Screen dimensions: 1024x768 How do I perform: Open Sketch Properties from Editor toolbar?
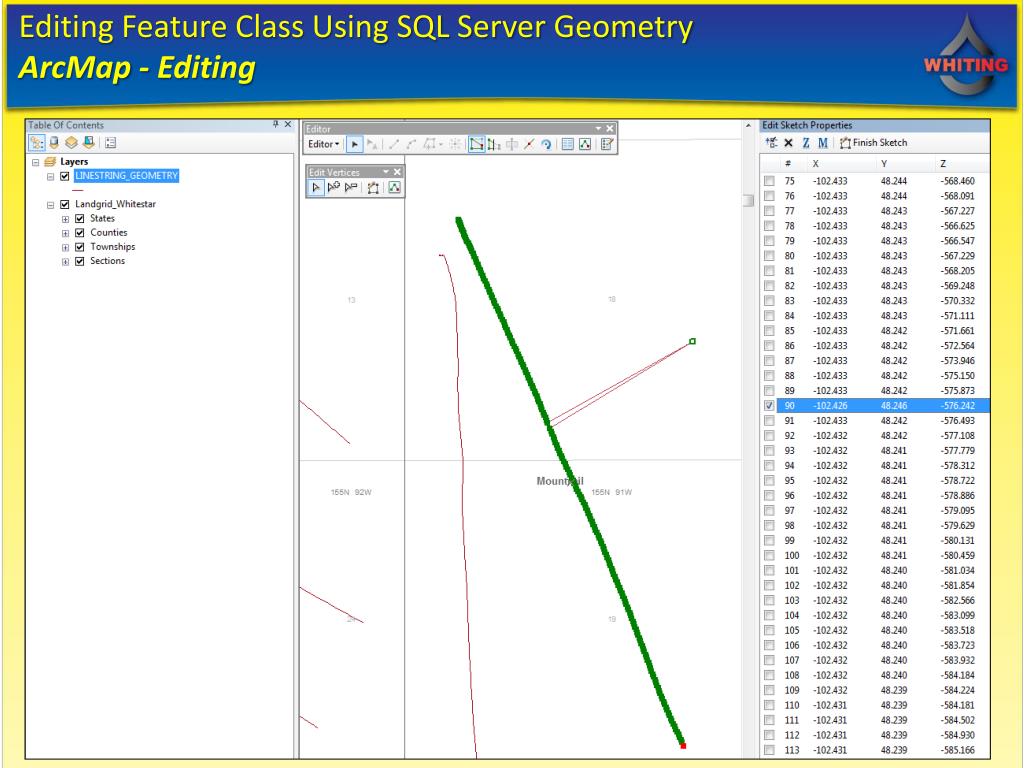[x=585, y=144]
